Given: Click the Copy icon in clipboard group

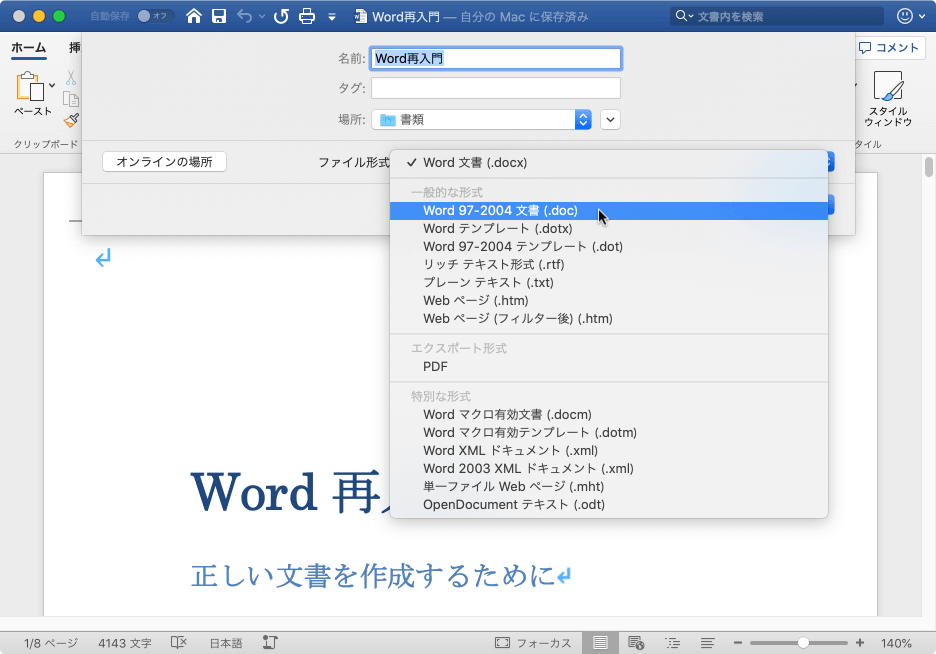Looking at the screenshot, I should (x=71, y=99).
